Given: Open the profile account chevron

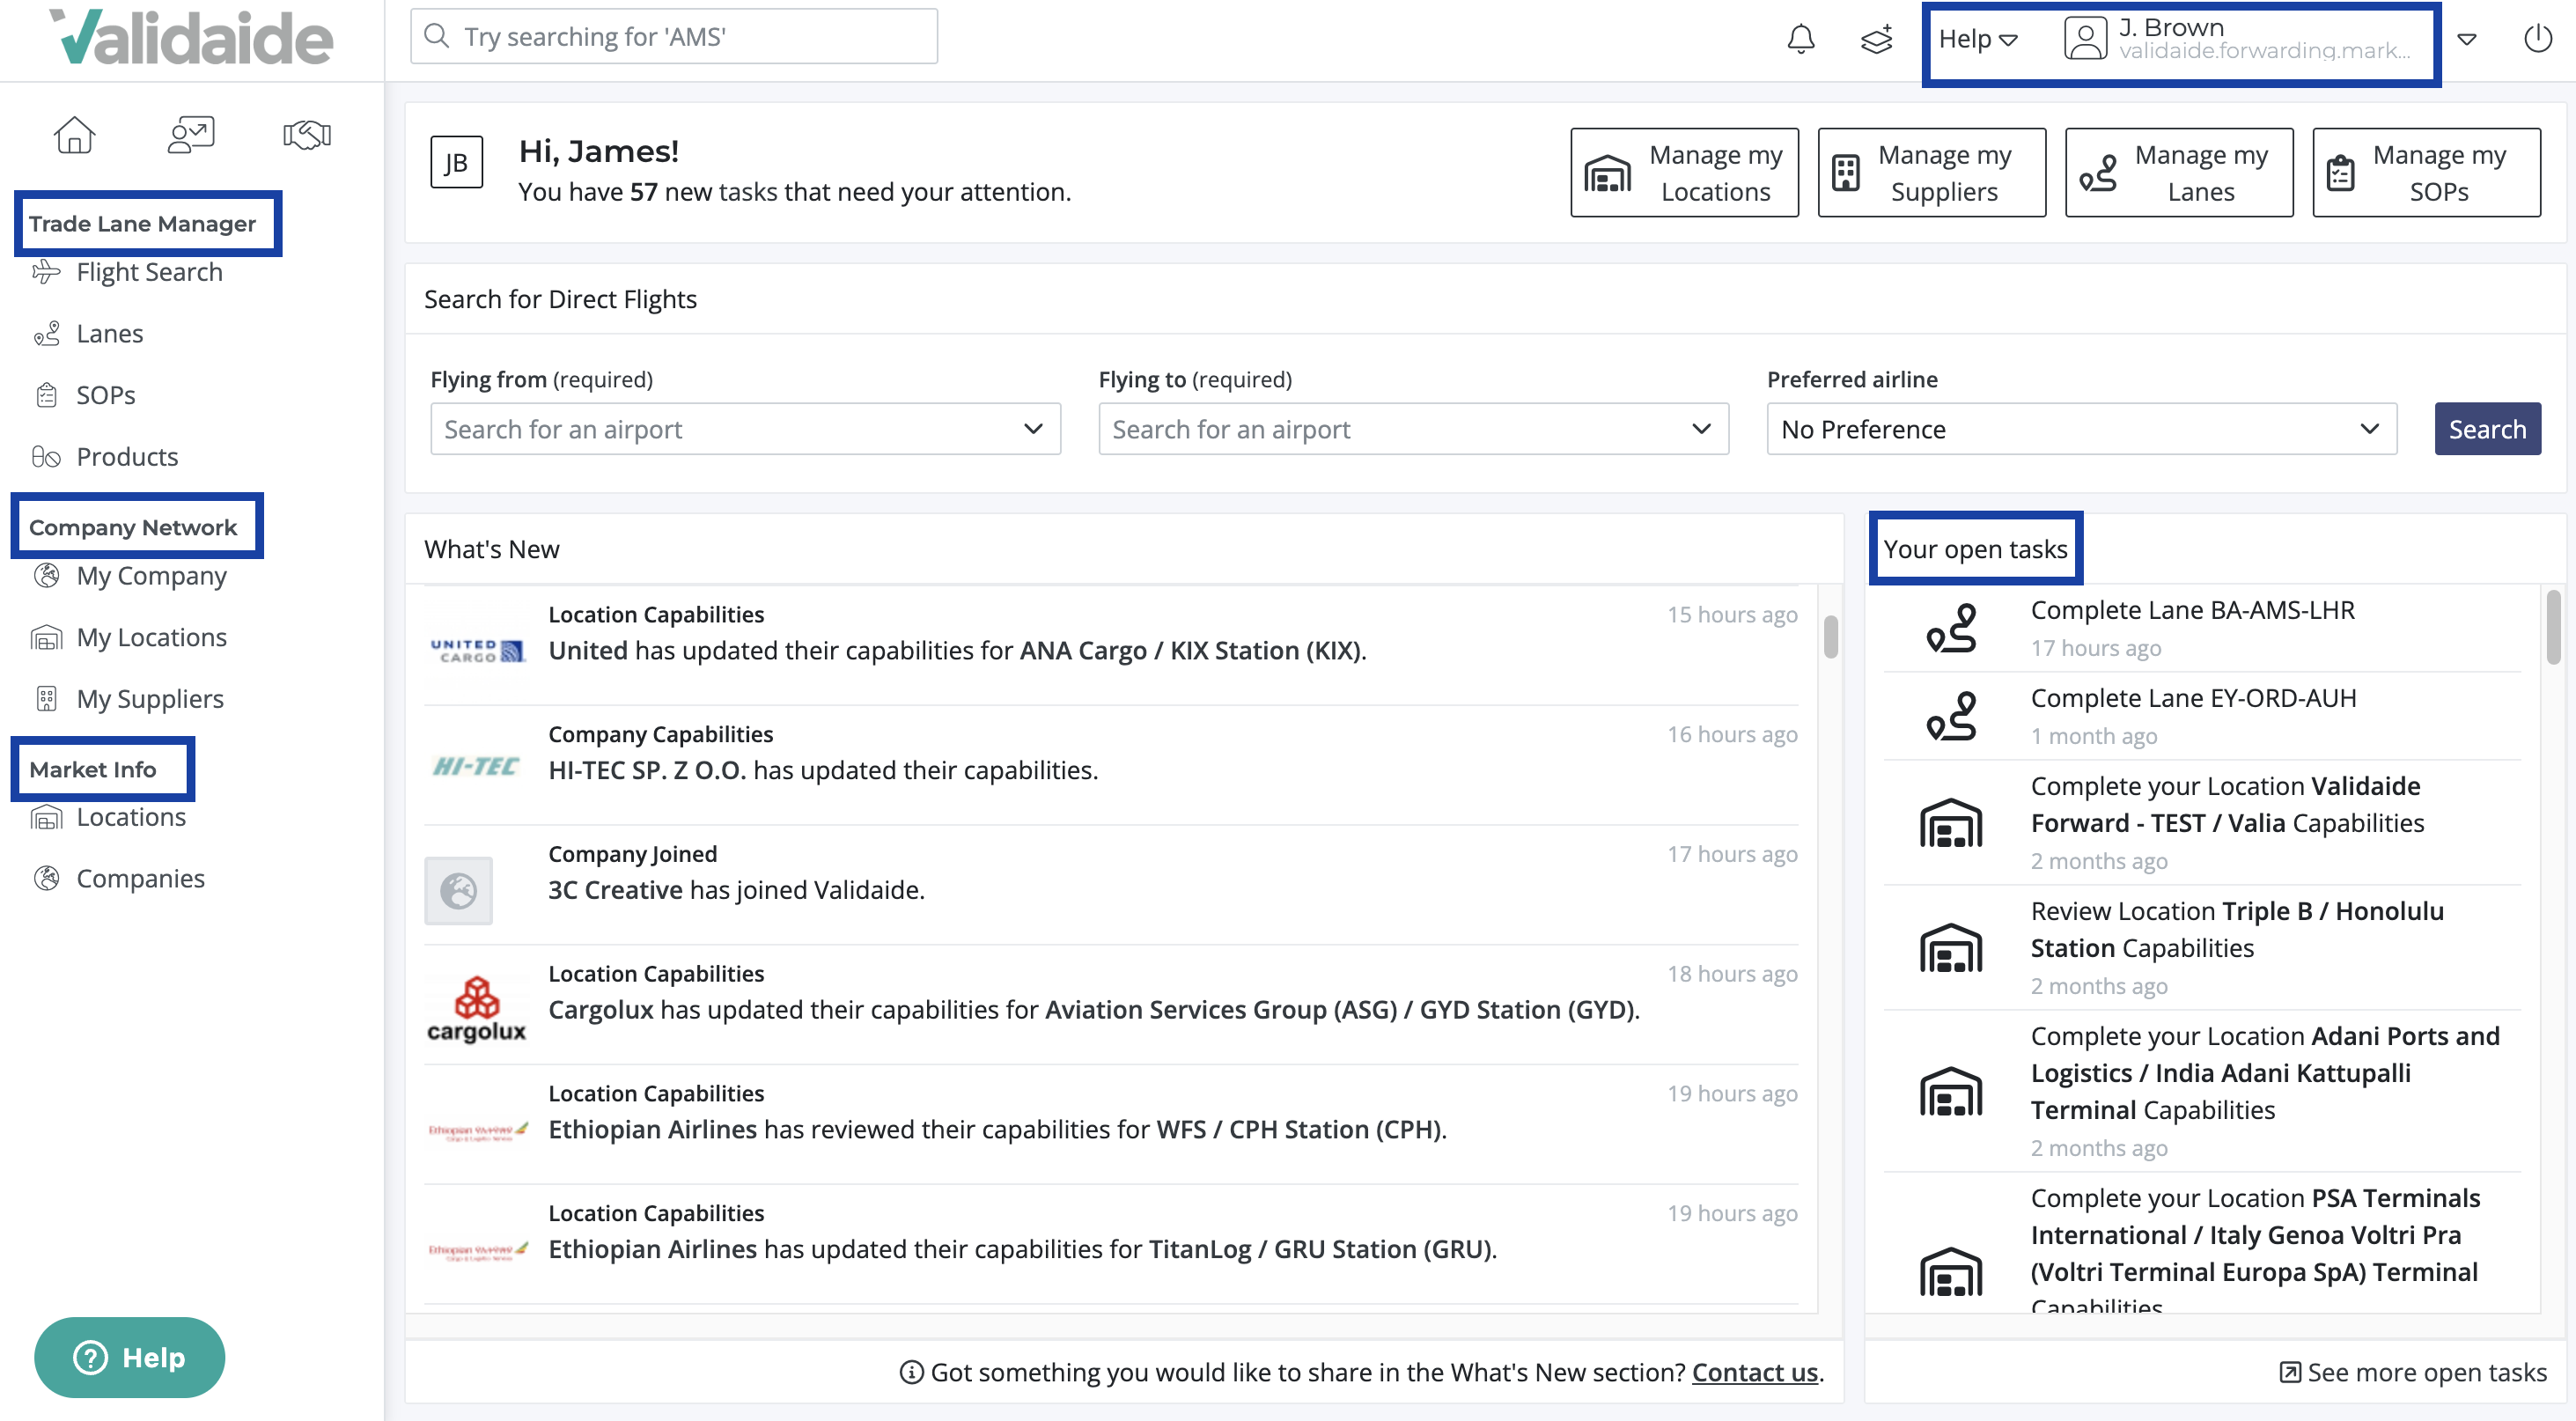Looking at the screenshot, I should [x=2467, y=40].
